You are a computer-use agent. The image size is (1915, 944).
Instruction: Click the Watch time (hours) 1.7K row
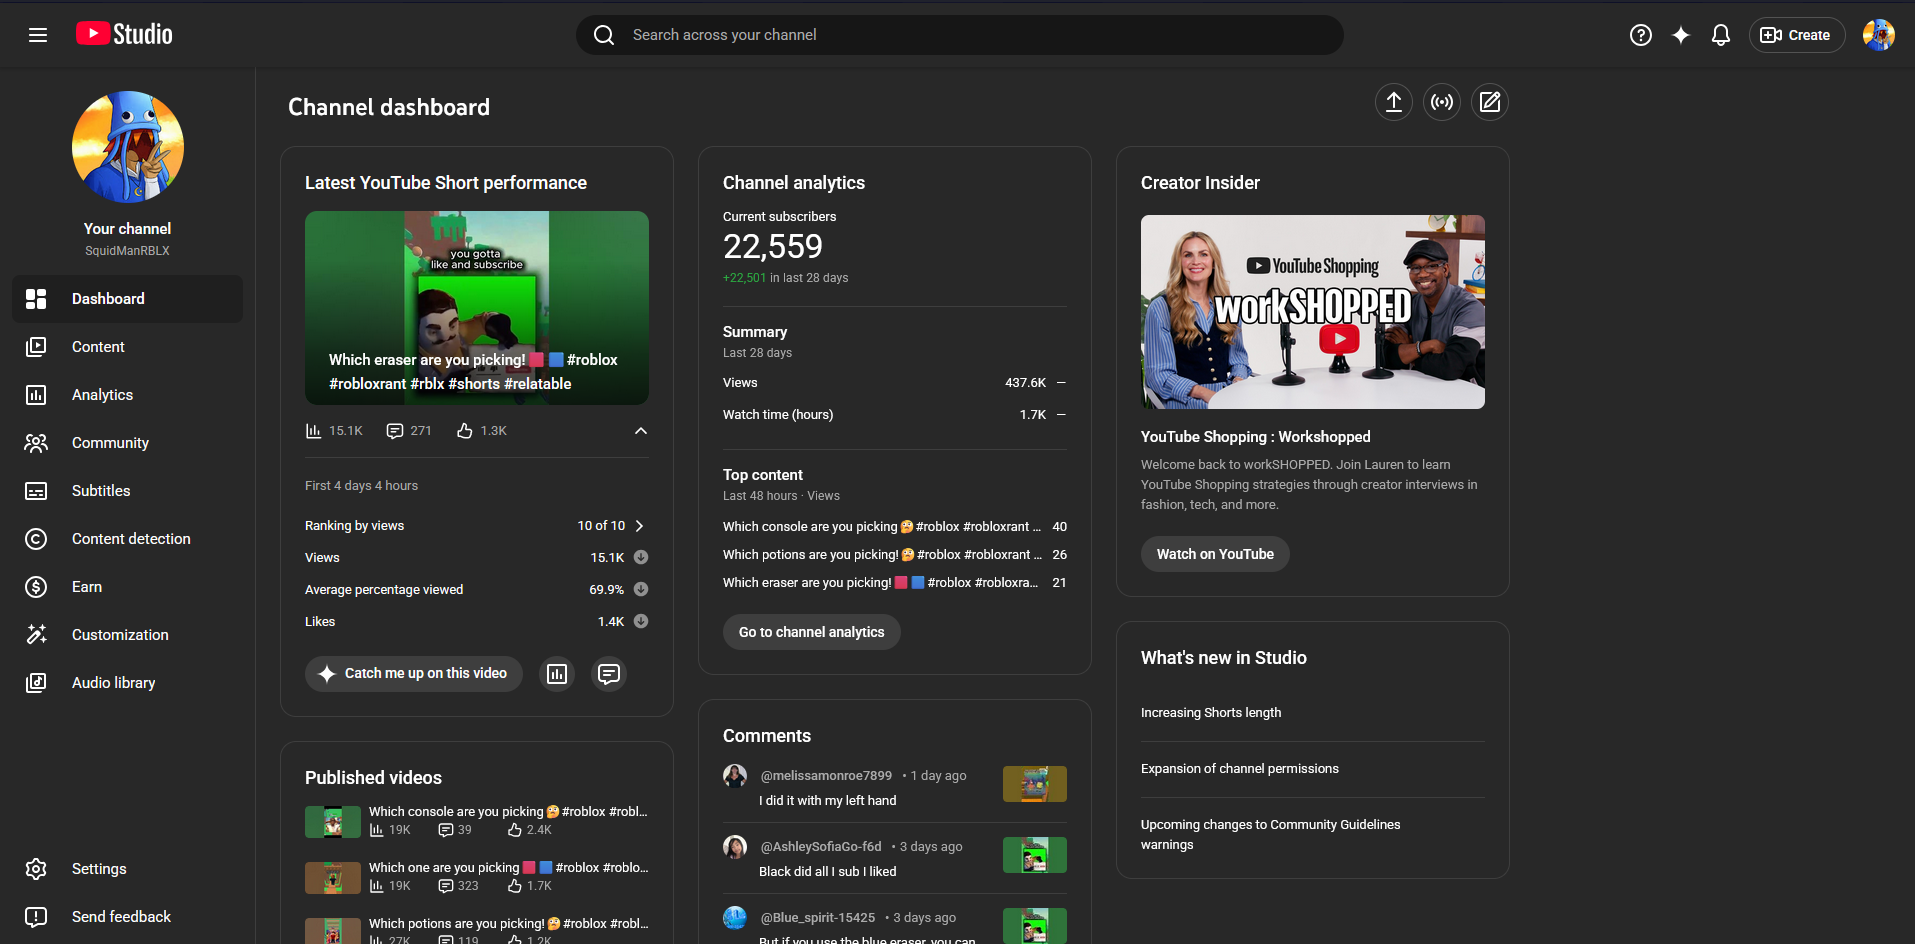pos(895,415)
